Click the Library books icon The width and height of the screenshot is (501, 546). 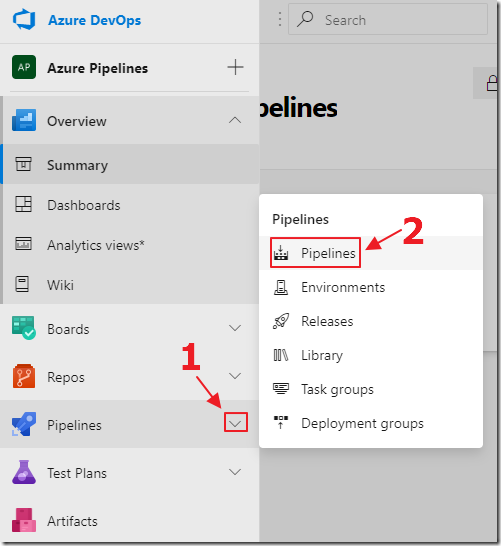281,355
